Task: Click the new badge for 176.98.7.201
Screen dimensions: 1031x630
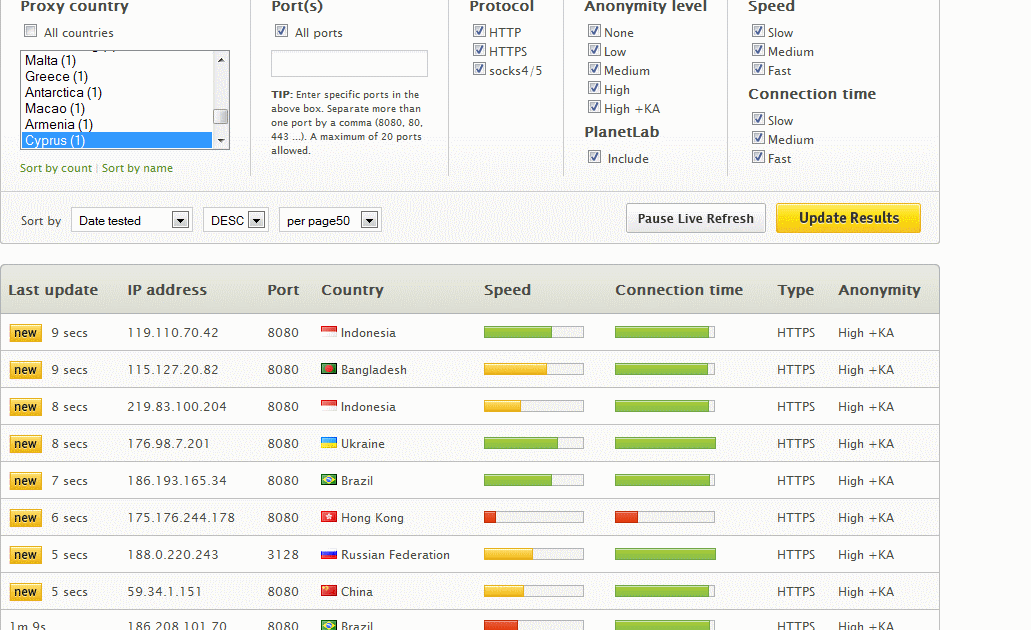Action: [x=26, y=444]
